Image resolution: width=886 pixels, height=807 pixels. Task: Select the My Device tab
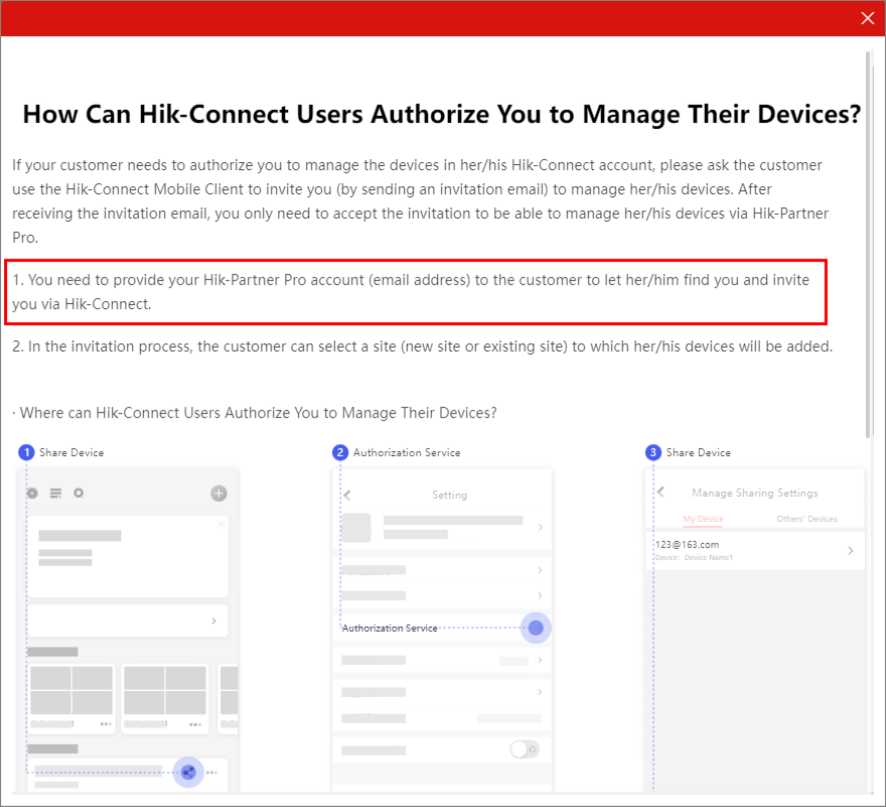(703, 519)
